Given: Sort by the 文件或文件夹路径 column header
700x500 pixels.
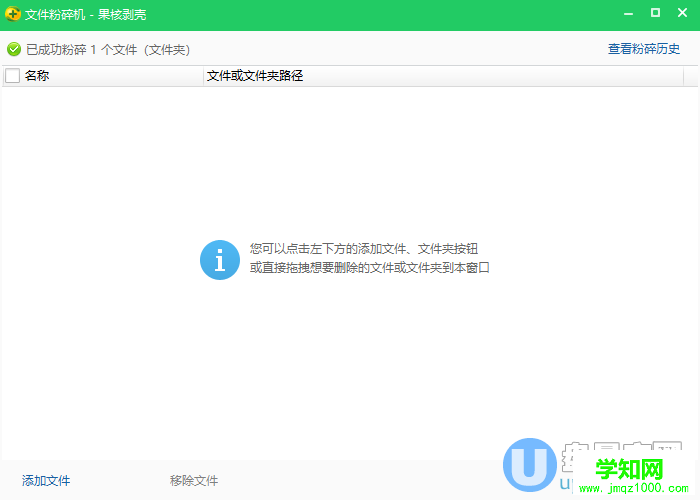Looking at the screenshot, I should (x=254, y=76).
